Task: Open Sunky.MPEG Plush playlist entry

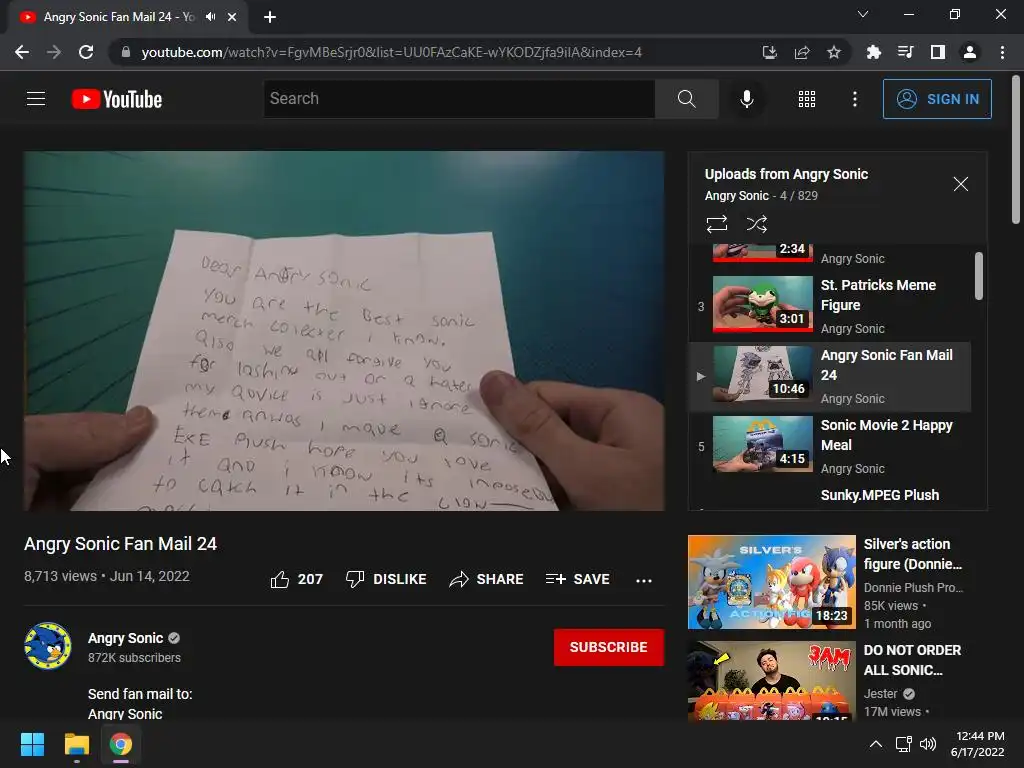Action: click(x=880, y=495)
